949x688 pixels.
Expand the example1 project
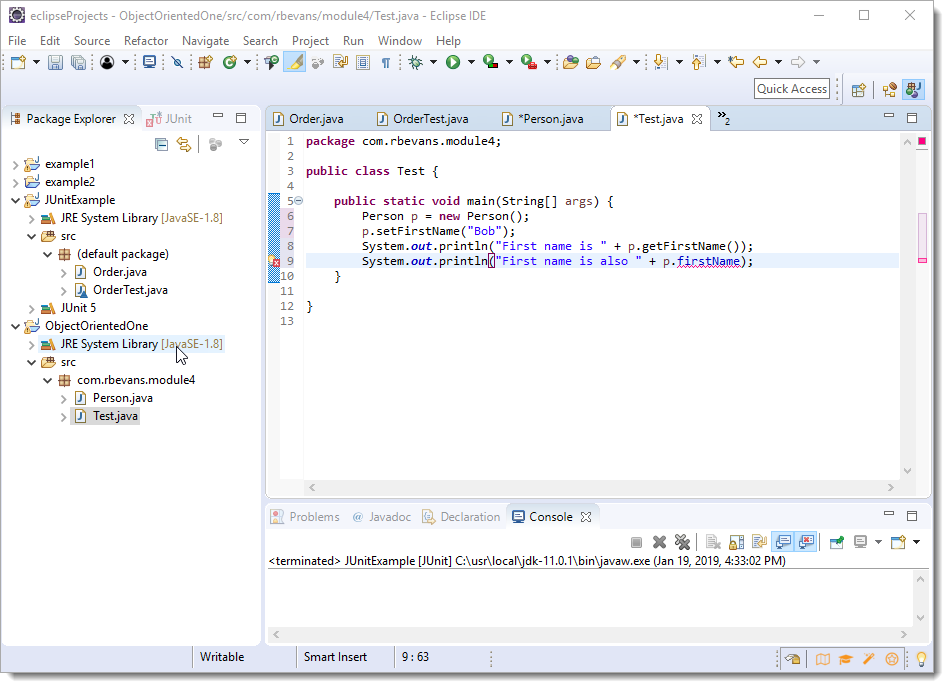tap(16, 165)
